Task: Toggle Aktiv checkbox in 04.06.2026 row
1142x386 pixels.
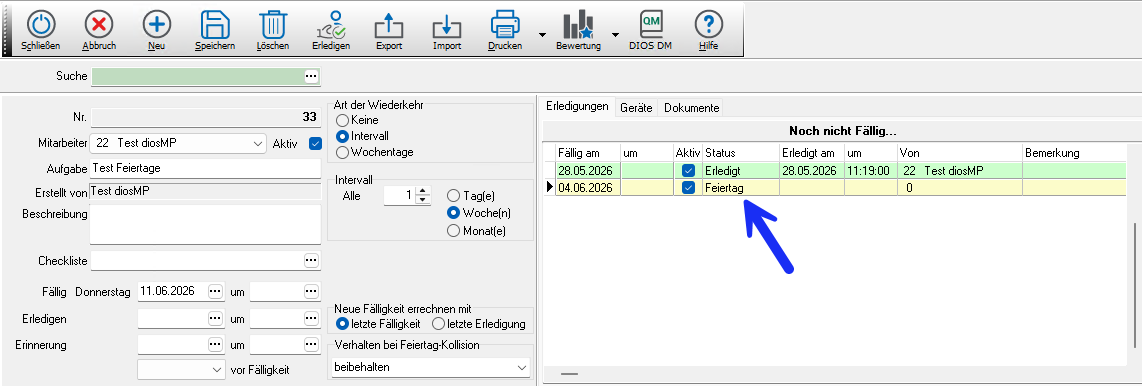Action: 688,188
